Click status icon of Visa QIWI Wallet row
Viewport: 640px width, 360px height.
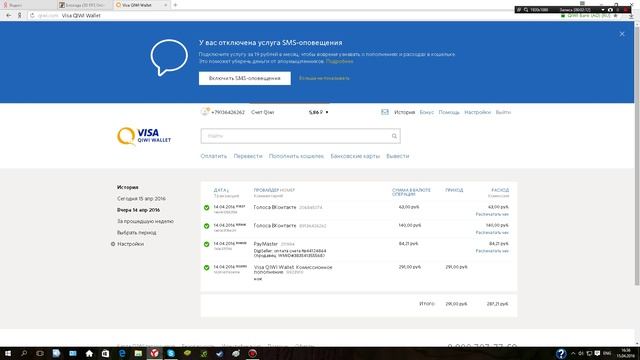point(207,268)
